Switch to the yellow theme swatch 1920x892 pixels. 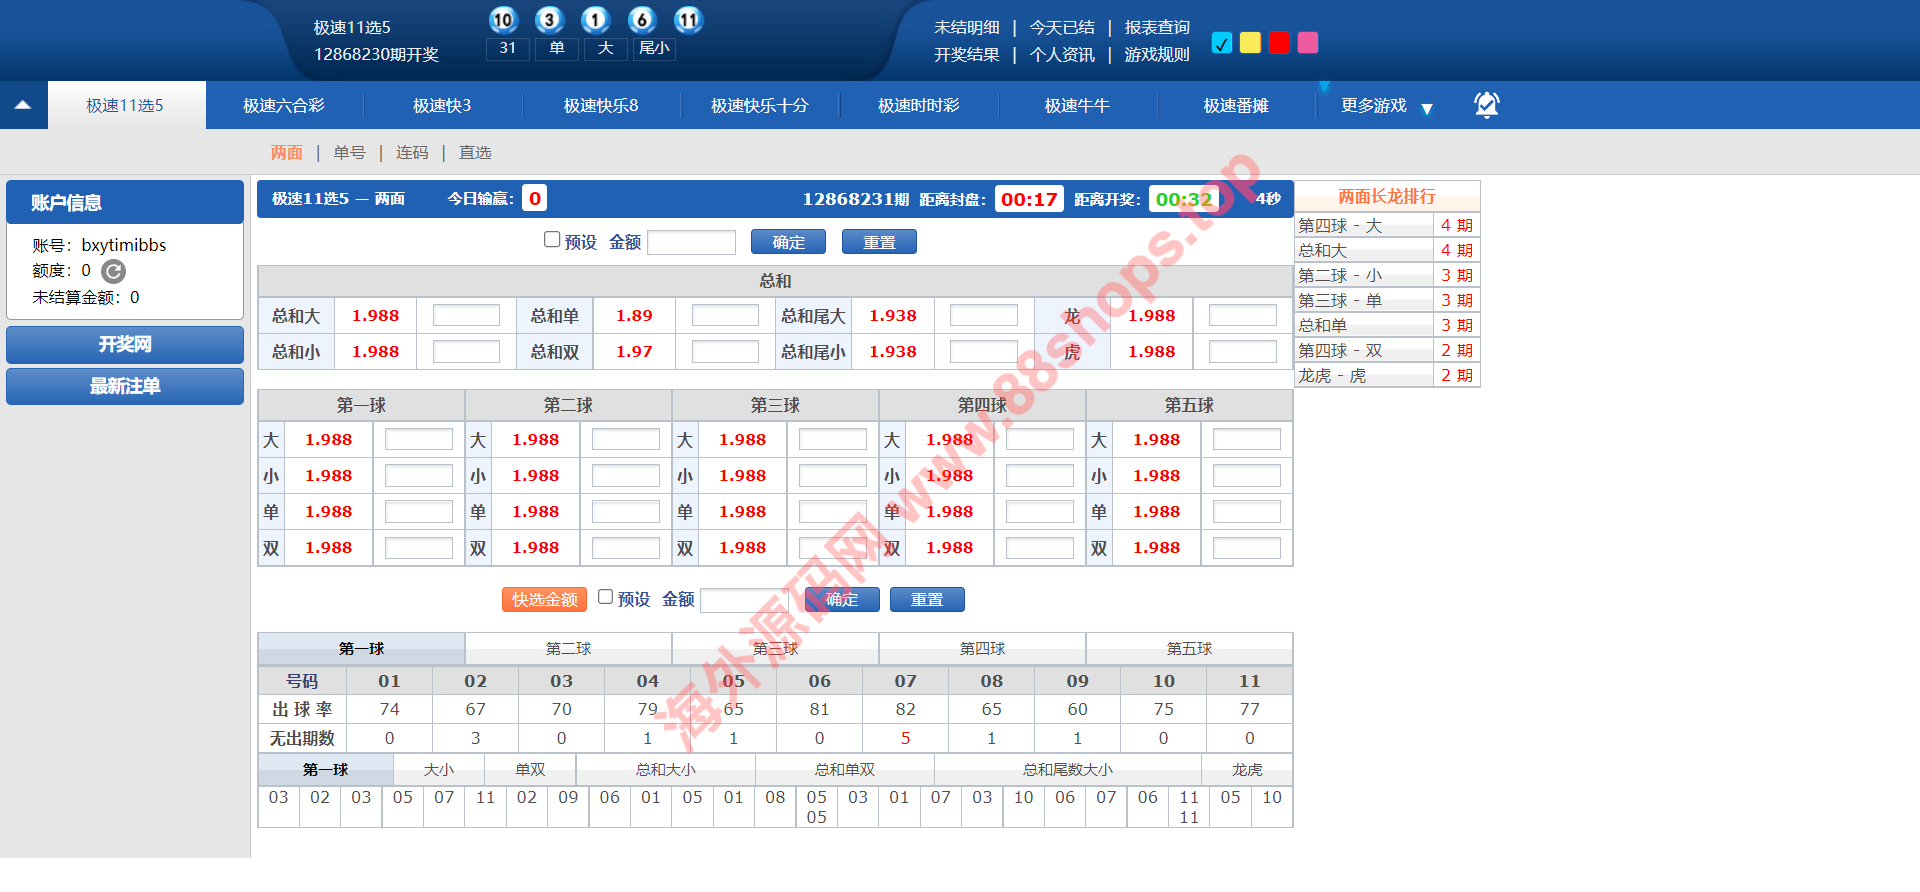click(x=1250, y=43)
